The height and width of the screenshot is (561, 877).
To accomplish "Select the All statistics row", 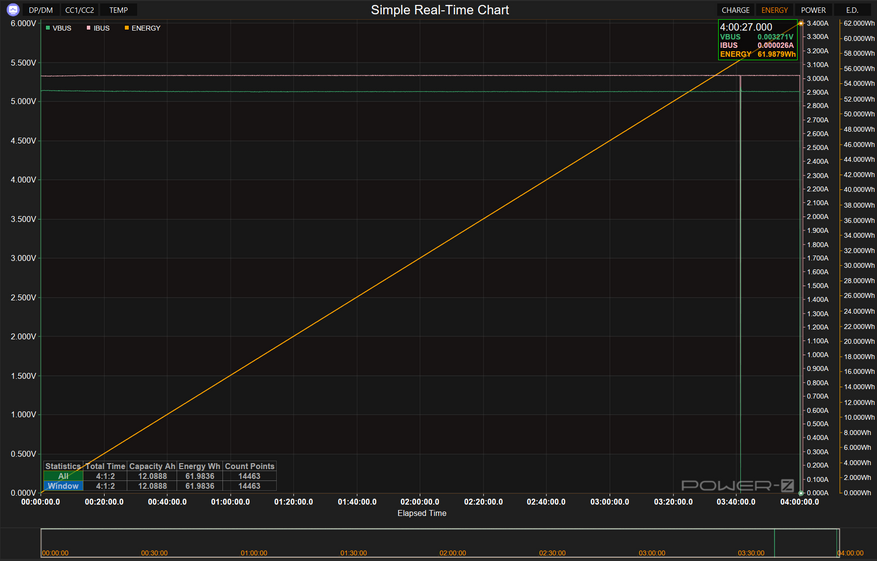I will (x=63, y=476).
